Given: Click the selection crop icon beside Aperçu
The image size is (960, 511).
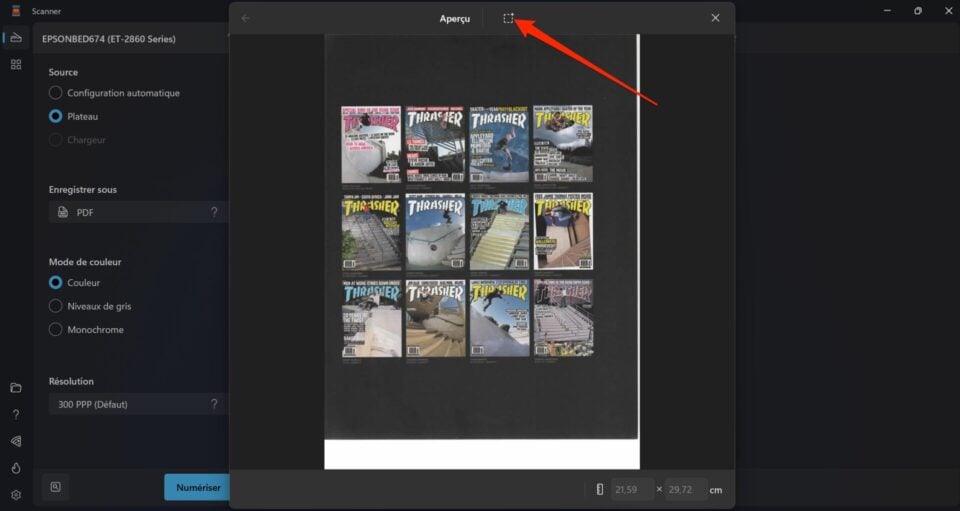Looking at the screenshot, I should click(x=508, y=18).
